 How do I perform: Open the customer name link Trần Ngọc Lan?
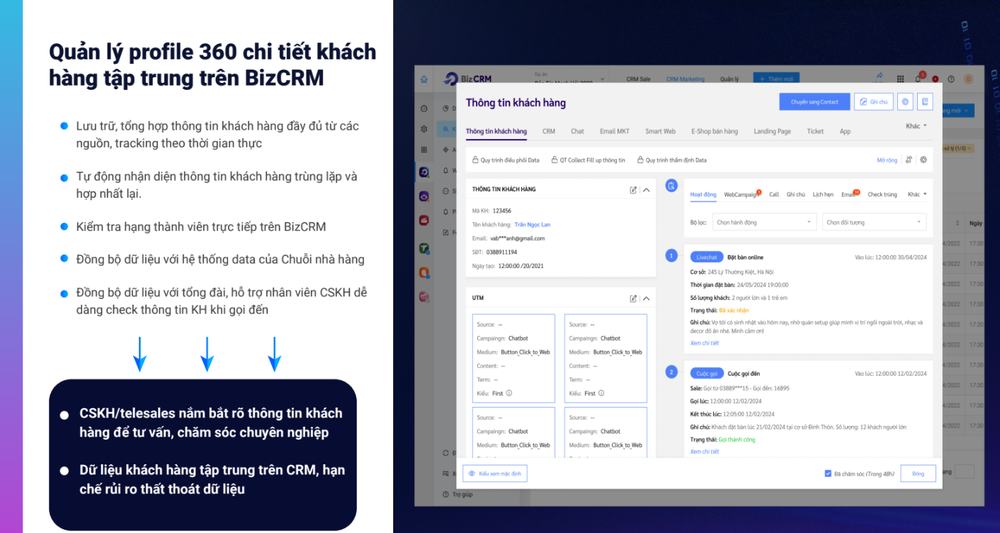click(532, 224)
